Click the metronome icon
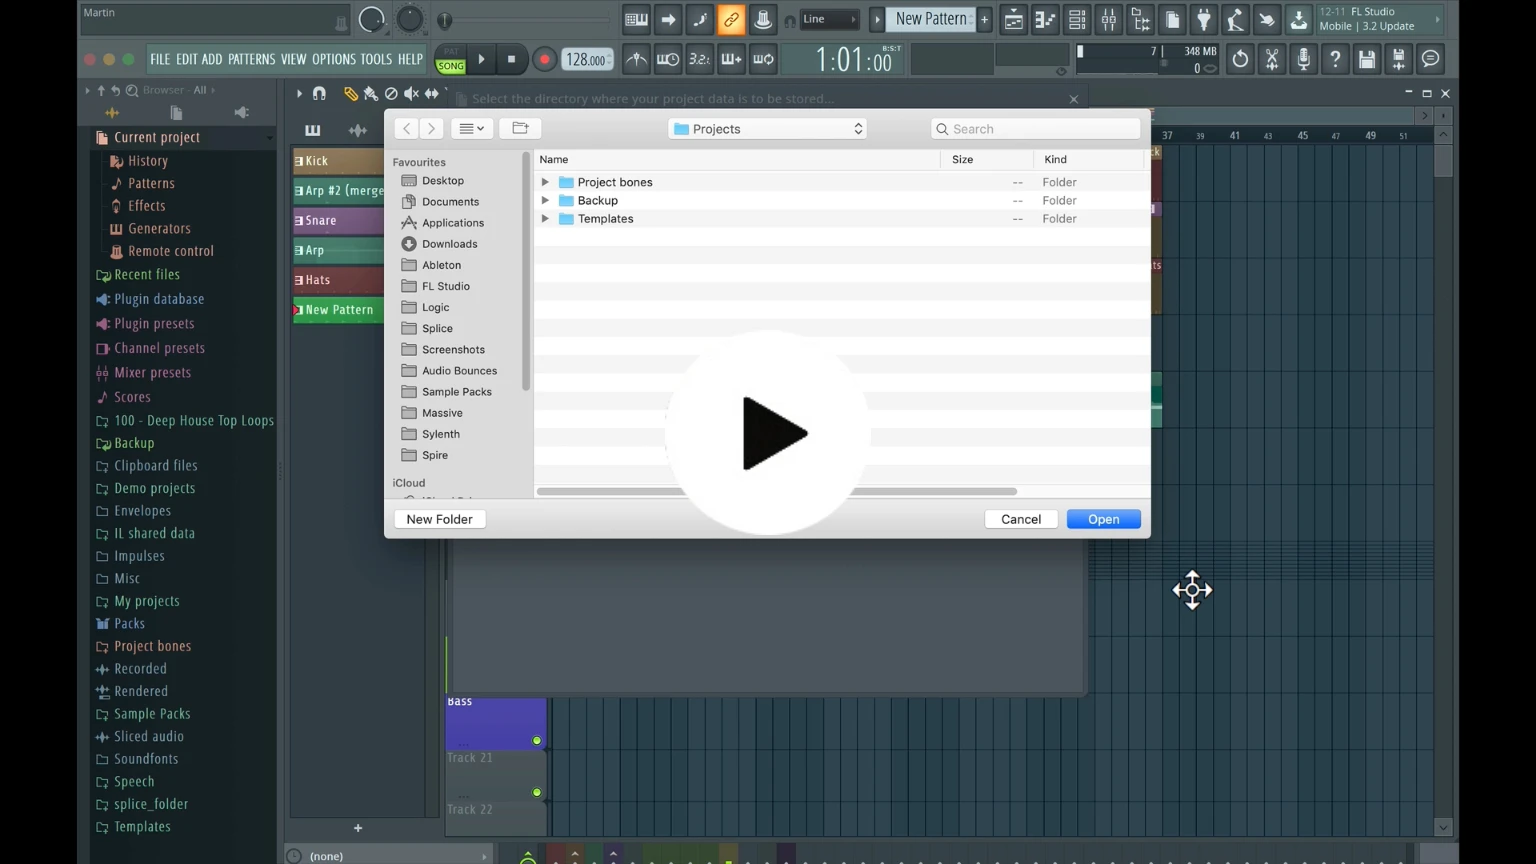This screenshot has width=1536, height=864. [636, 59]
